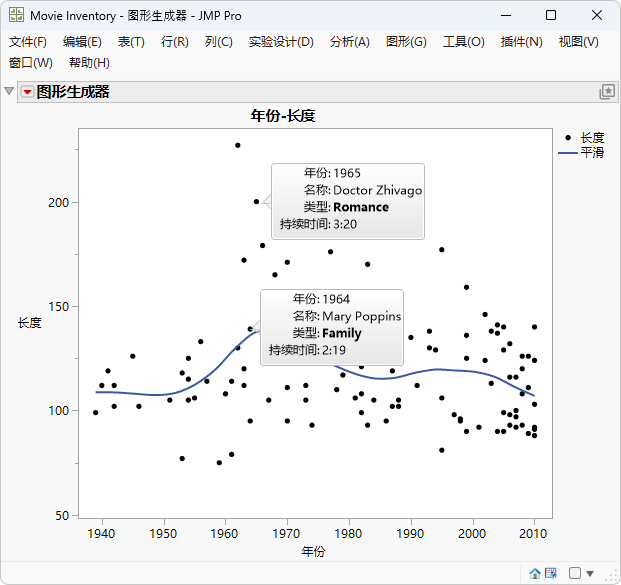621x585 pixels.
Task: Click the home window icon in status bar
Action: click(x=535, y=573)
